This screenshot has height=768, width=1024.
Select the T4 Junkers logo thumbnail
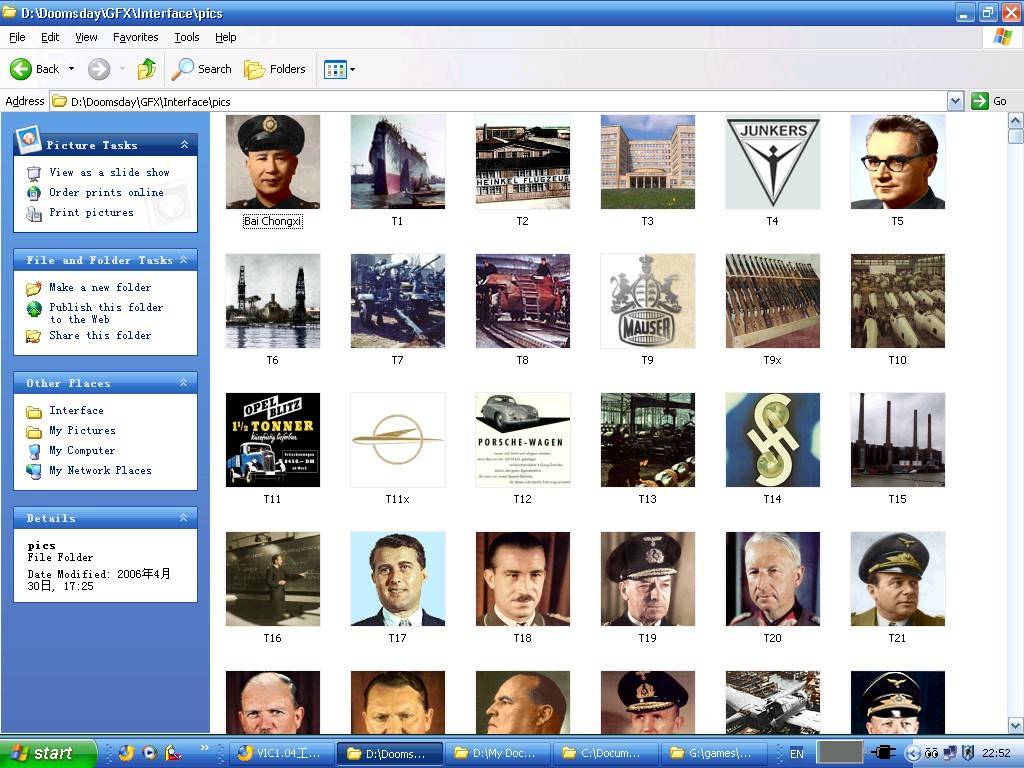pyautogui.click(x=772, y=162)
